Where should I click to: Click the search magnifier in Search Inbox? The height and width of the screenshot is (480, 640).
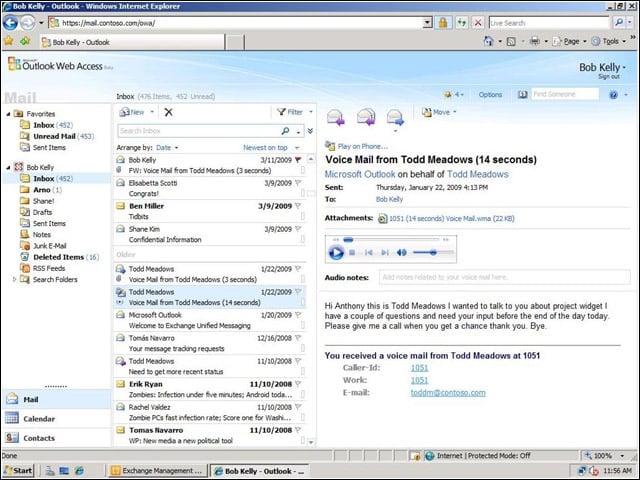coord(285,131)
